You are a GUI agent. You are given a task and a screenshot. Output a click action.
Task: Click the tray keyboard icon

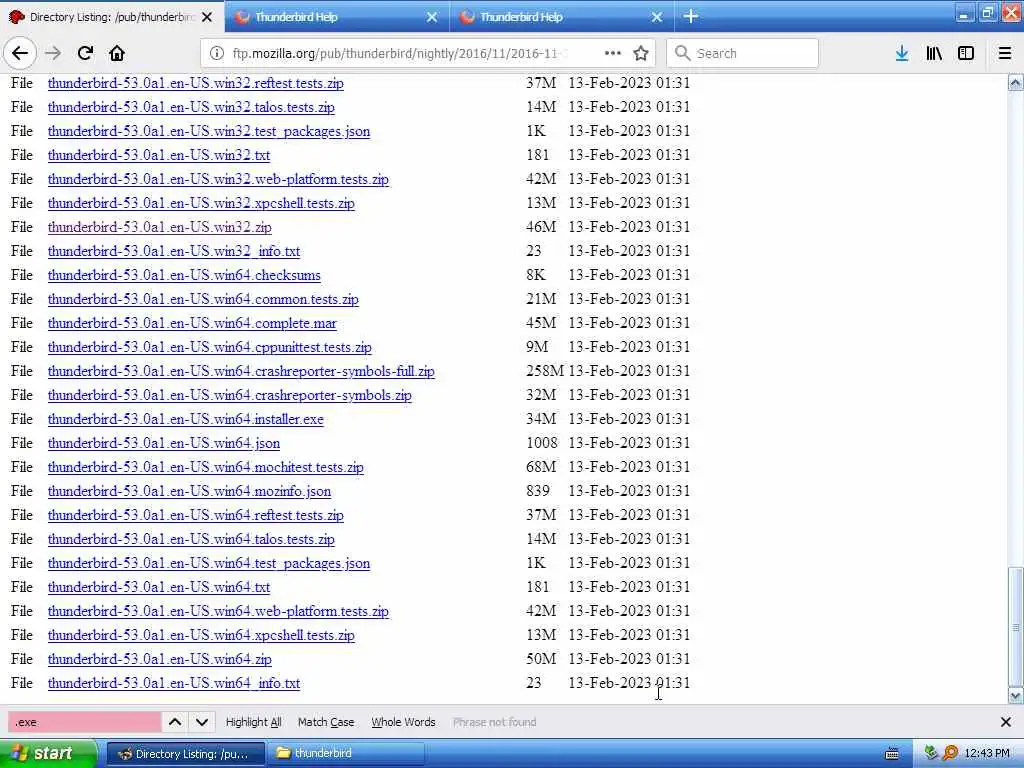click(x=891, y=754)
